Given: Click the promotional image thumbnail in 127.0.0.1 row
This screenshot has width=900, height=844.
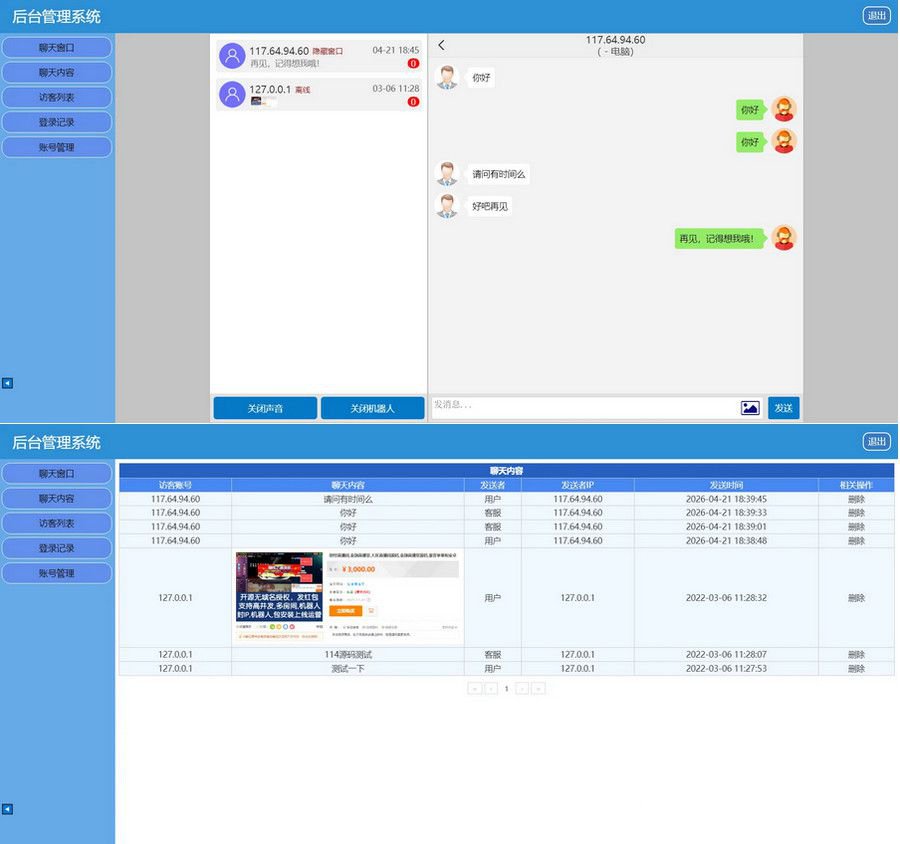Looking at the screenshot, I should tap(347, 596).
